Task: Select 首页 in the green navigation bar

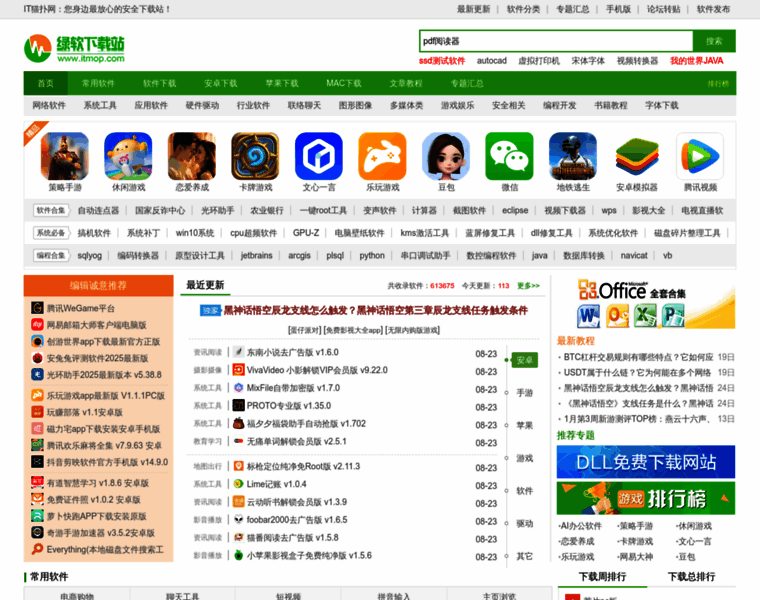Action: tap(46, 83)
